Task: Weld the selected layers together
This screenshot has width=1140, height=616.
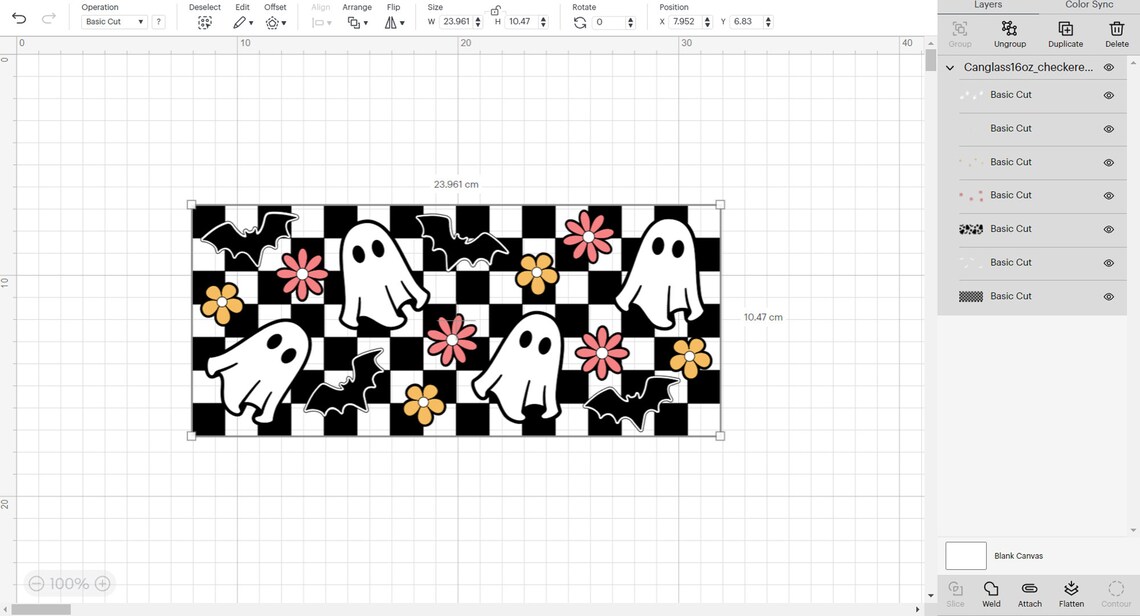Action: (x=991, y=590)
